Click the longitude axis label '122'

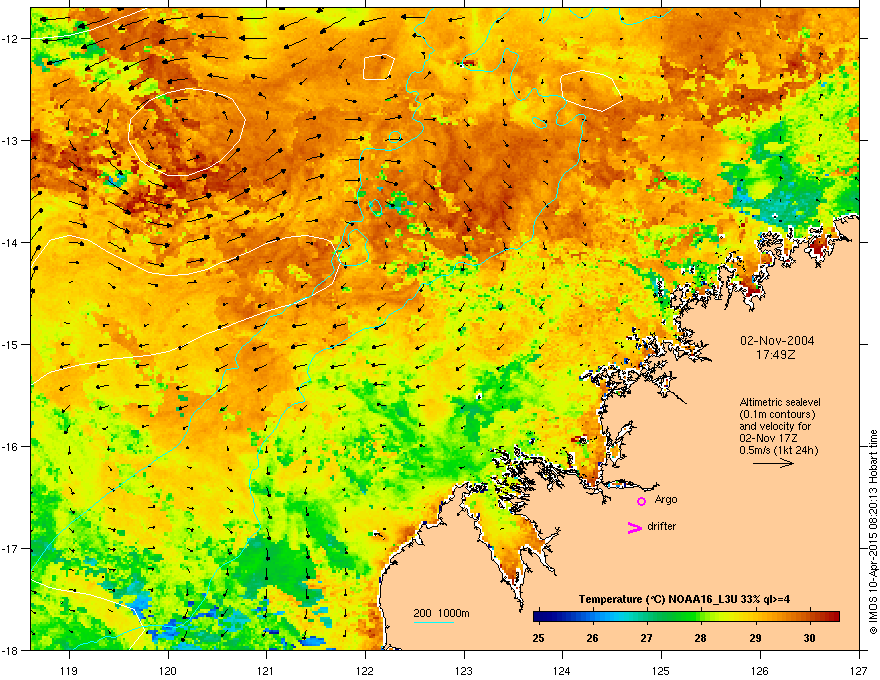tap(365, 670)
